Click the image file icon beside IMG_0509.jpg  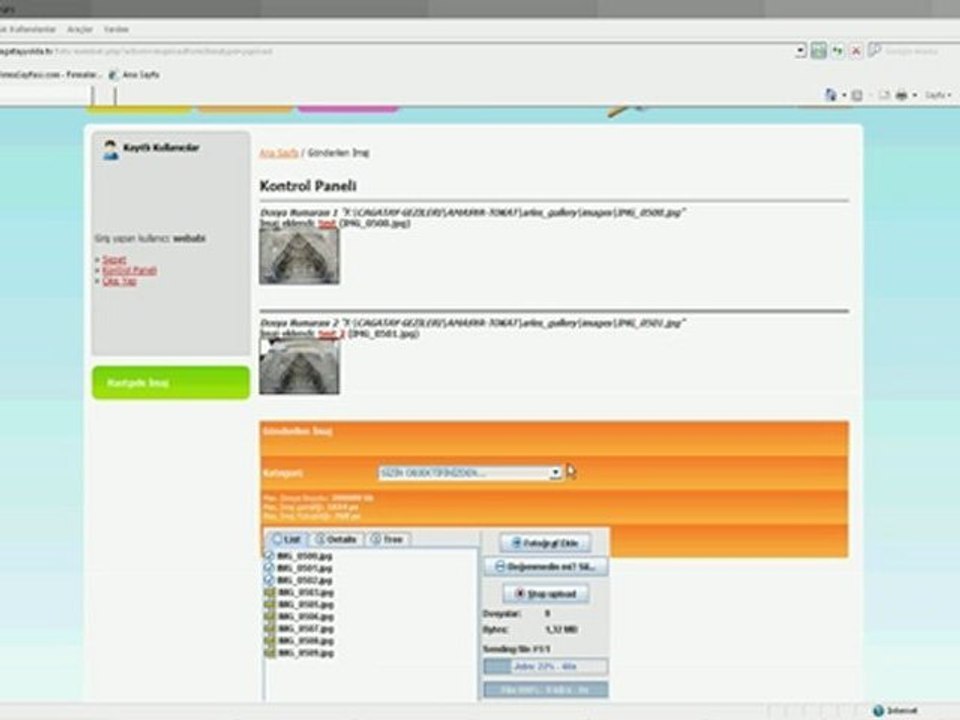(269, 653)
